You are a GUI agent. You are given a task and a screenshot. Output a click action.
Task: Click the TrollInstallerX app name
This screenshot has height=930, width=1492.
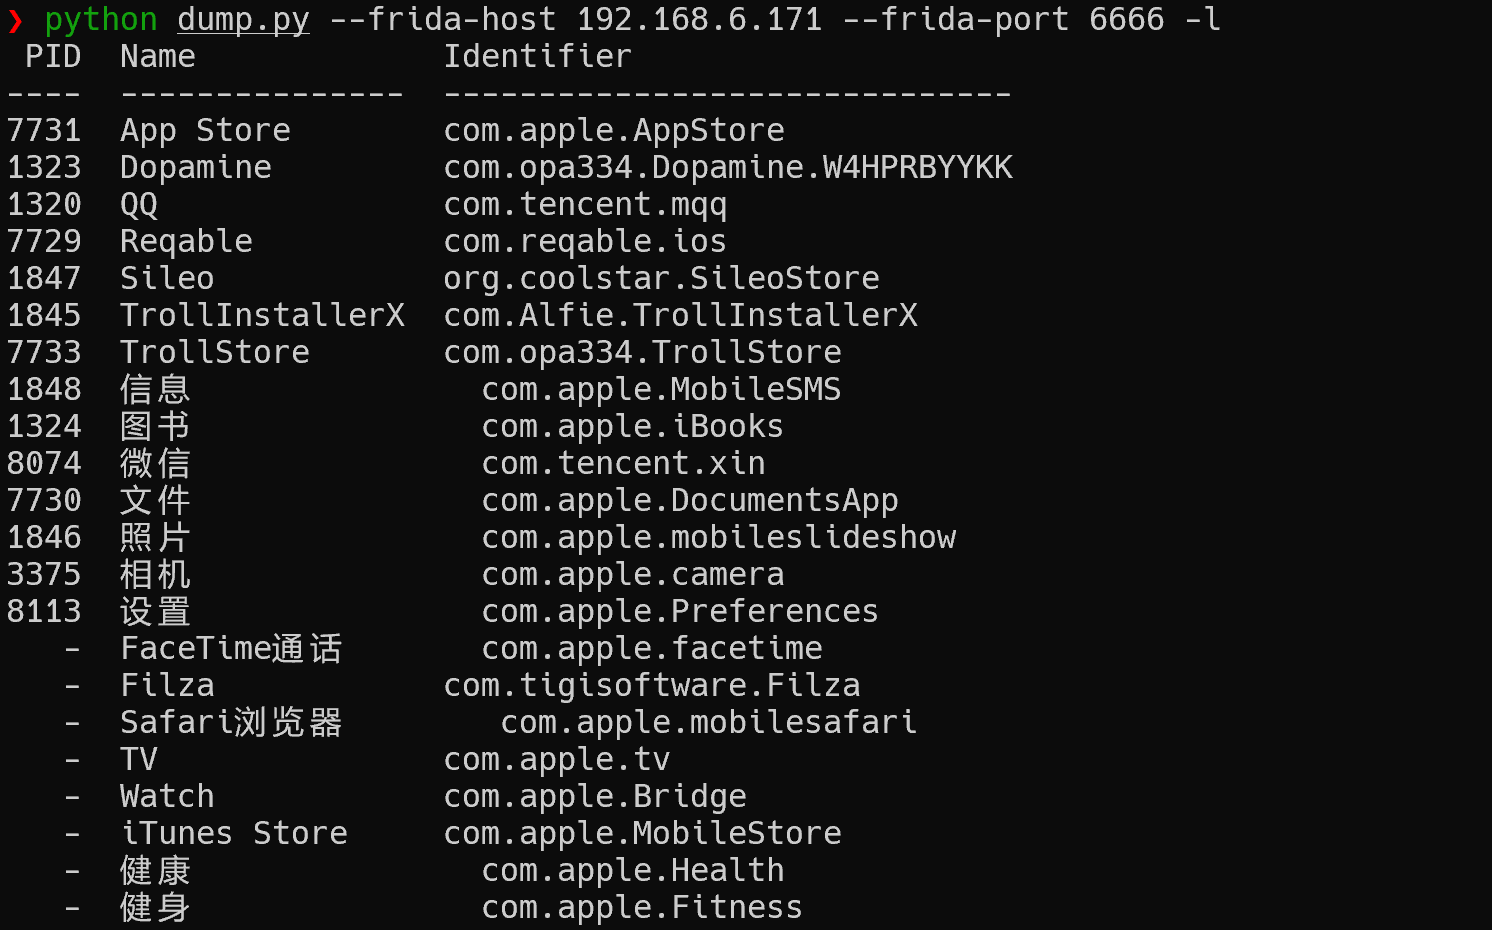coord(262,316)
